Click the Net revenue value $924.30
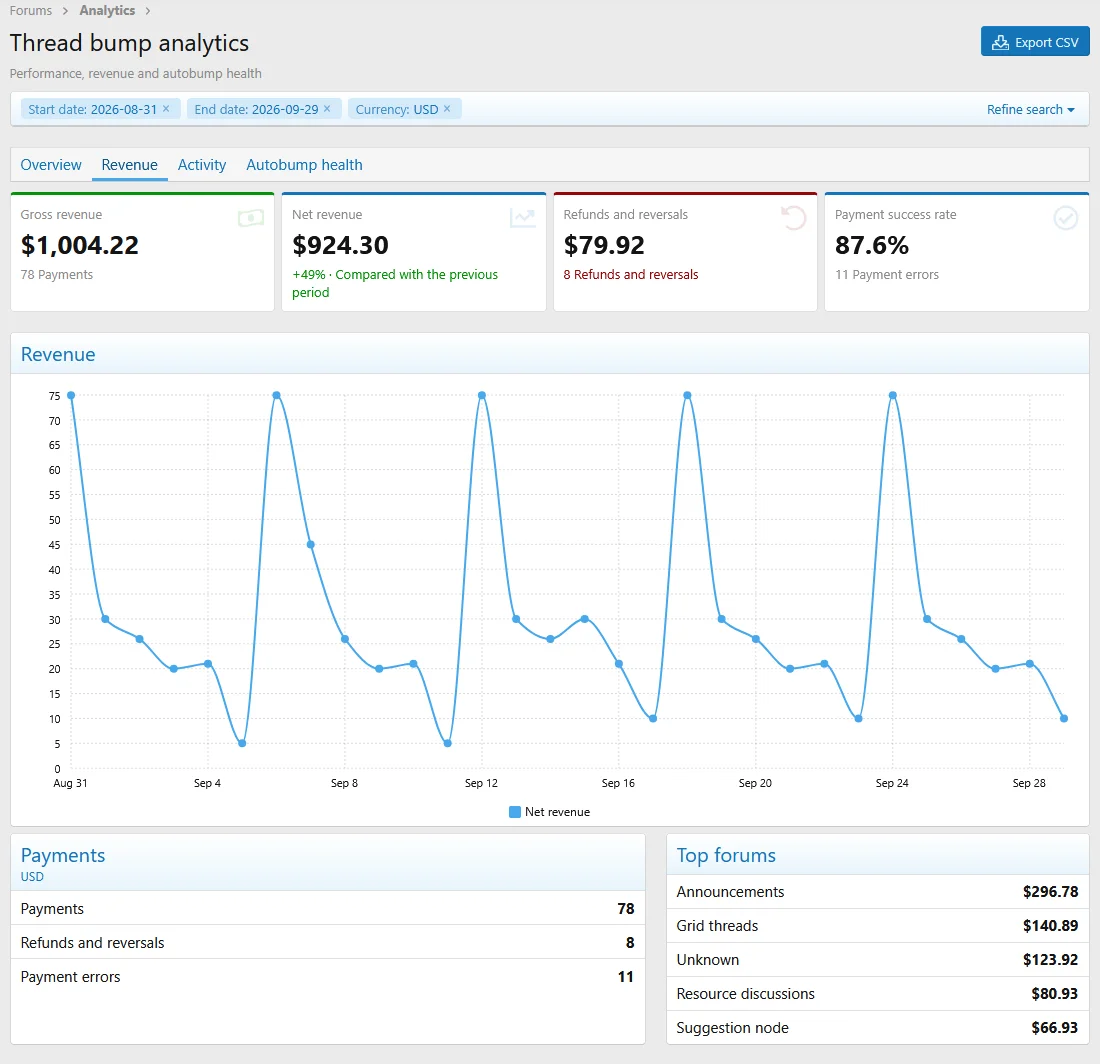This screenshot has width=1100, height=1064. click(340, 245)
